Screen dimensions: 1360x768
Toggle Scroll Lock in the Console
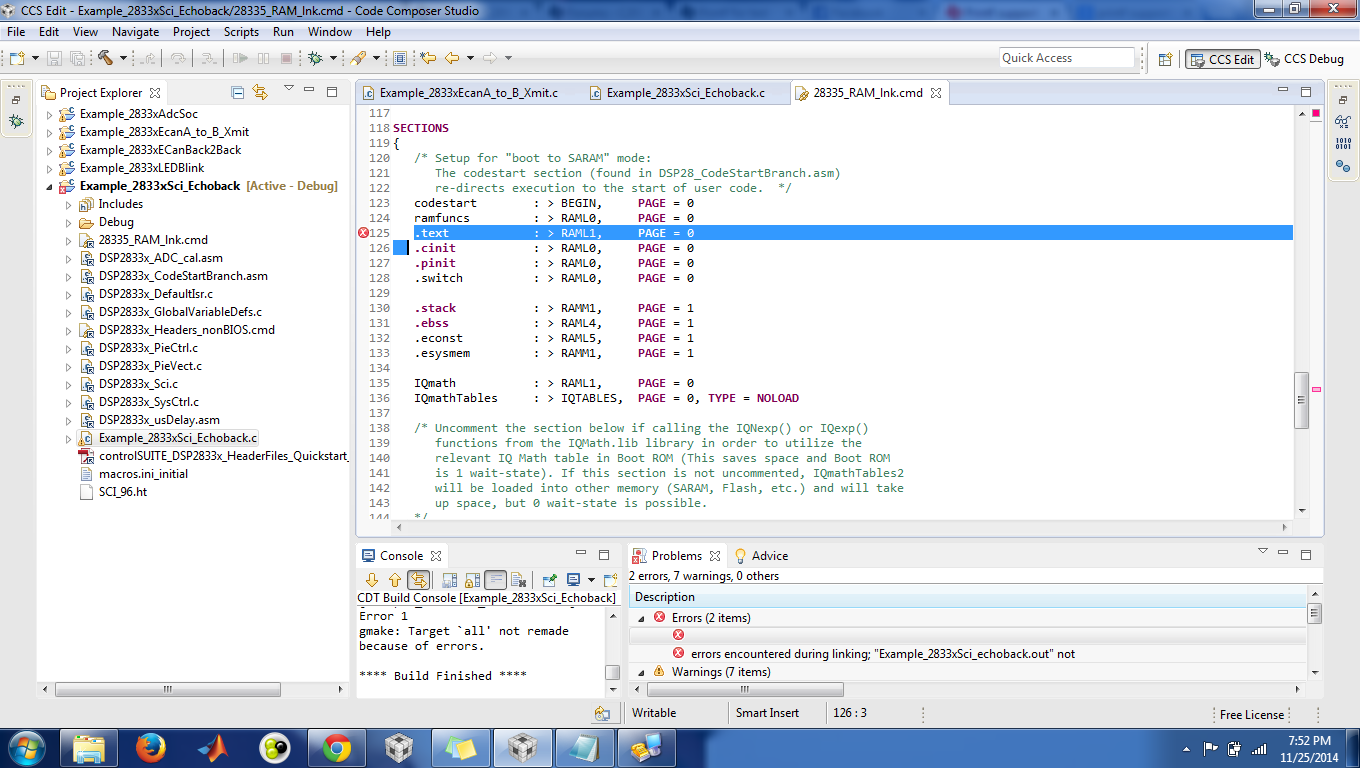coord(471,580)
